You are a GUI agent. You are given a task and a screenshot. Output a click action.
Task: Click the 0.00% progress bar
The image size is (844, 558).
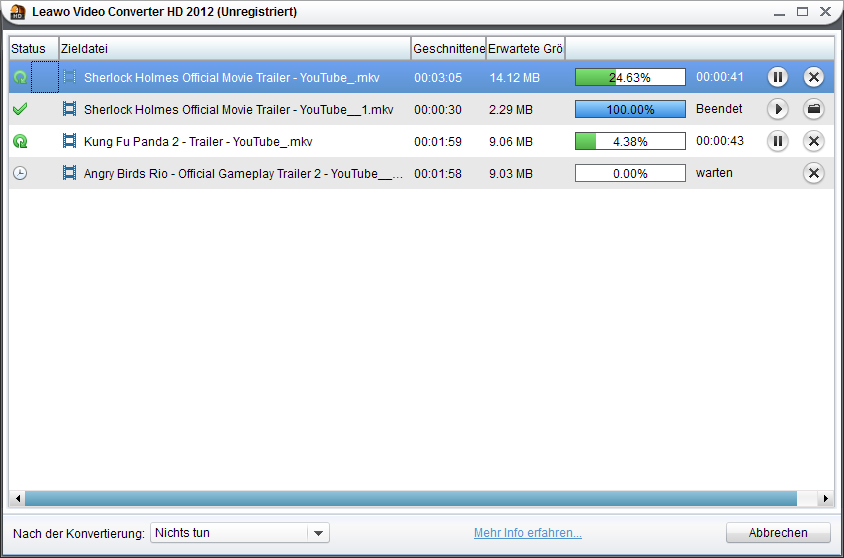tap(630, 173)
